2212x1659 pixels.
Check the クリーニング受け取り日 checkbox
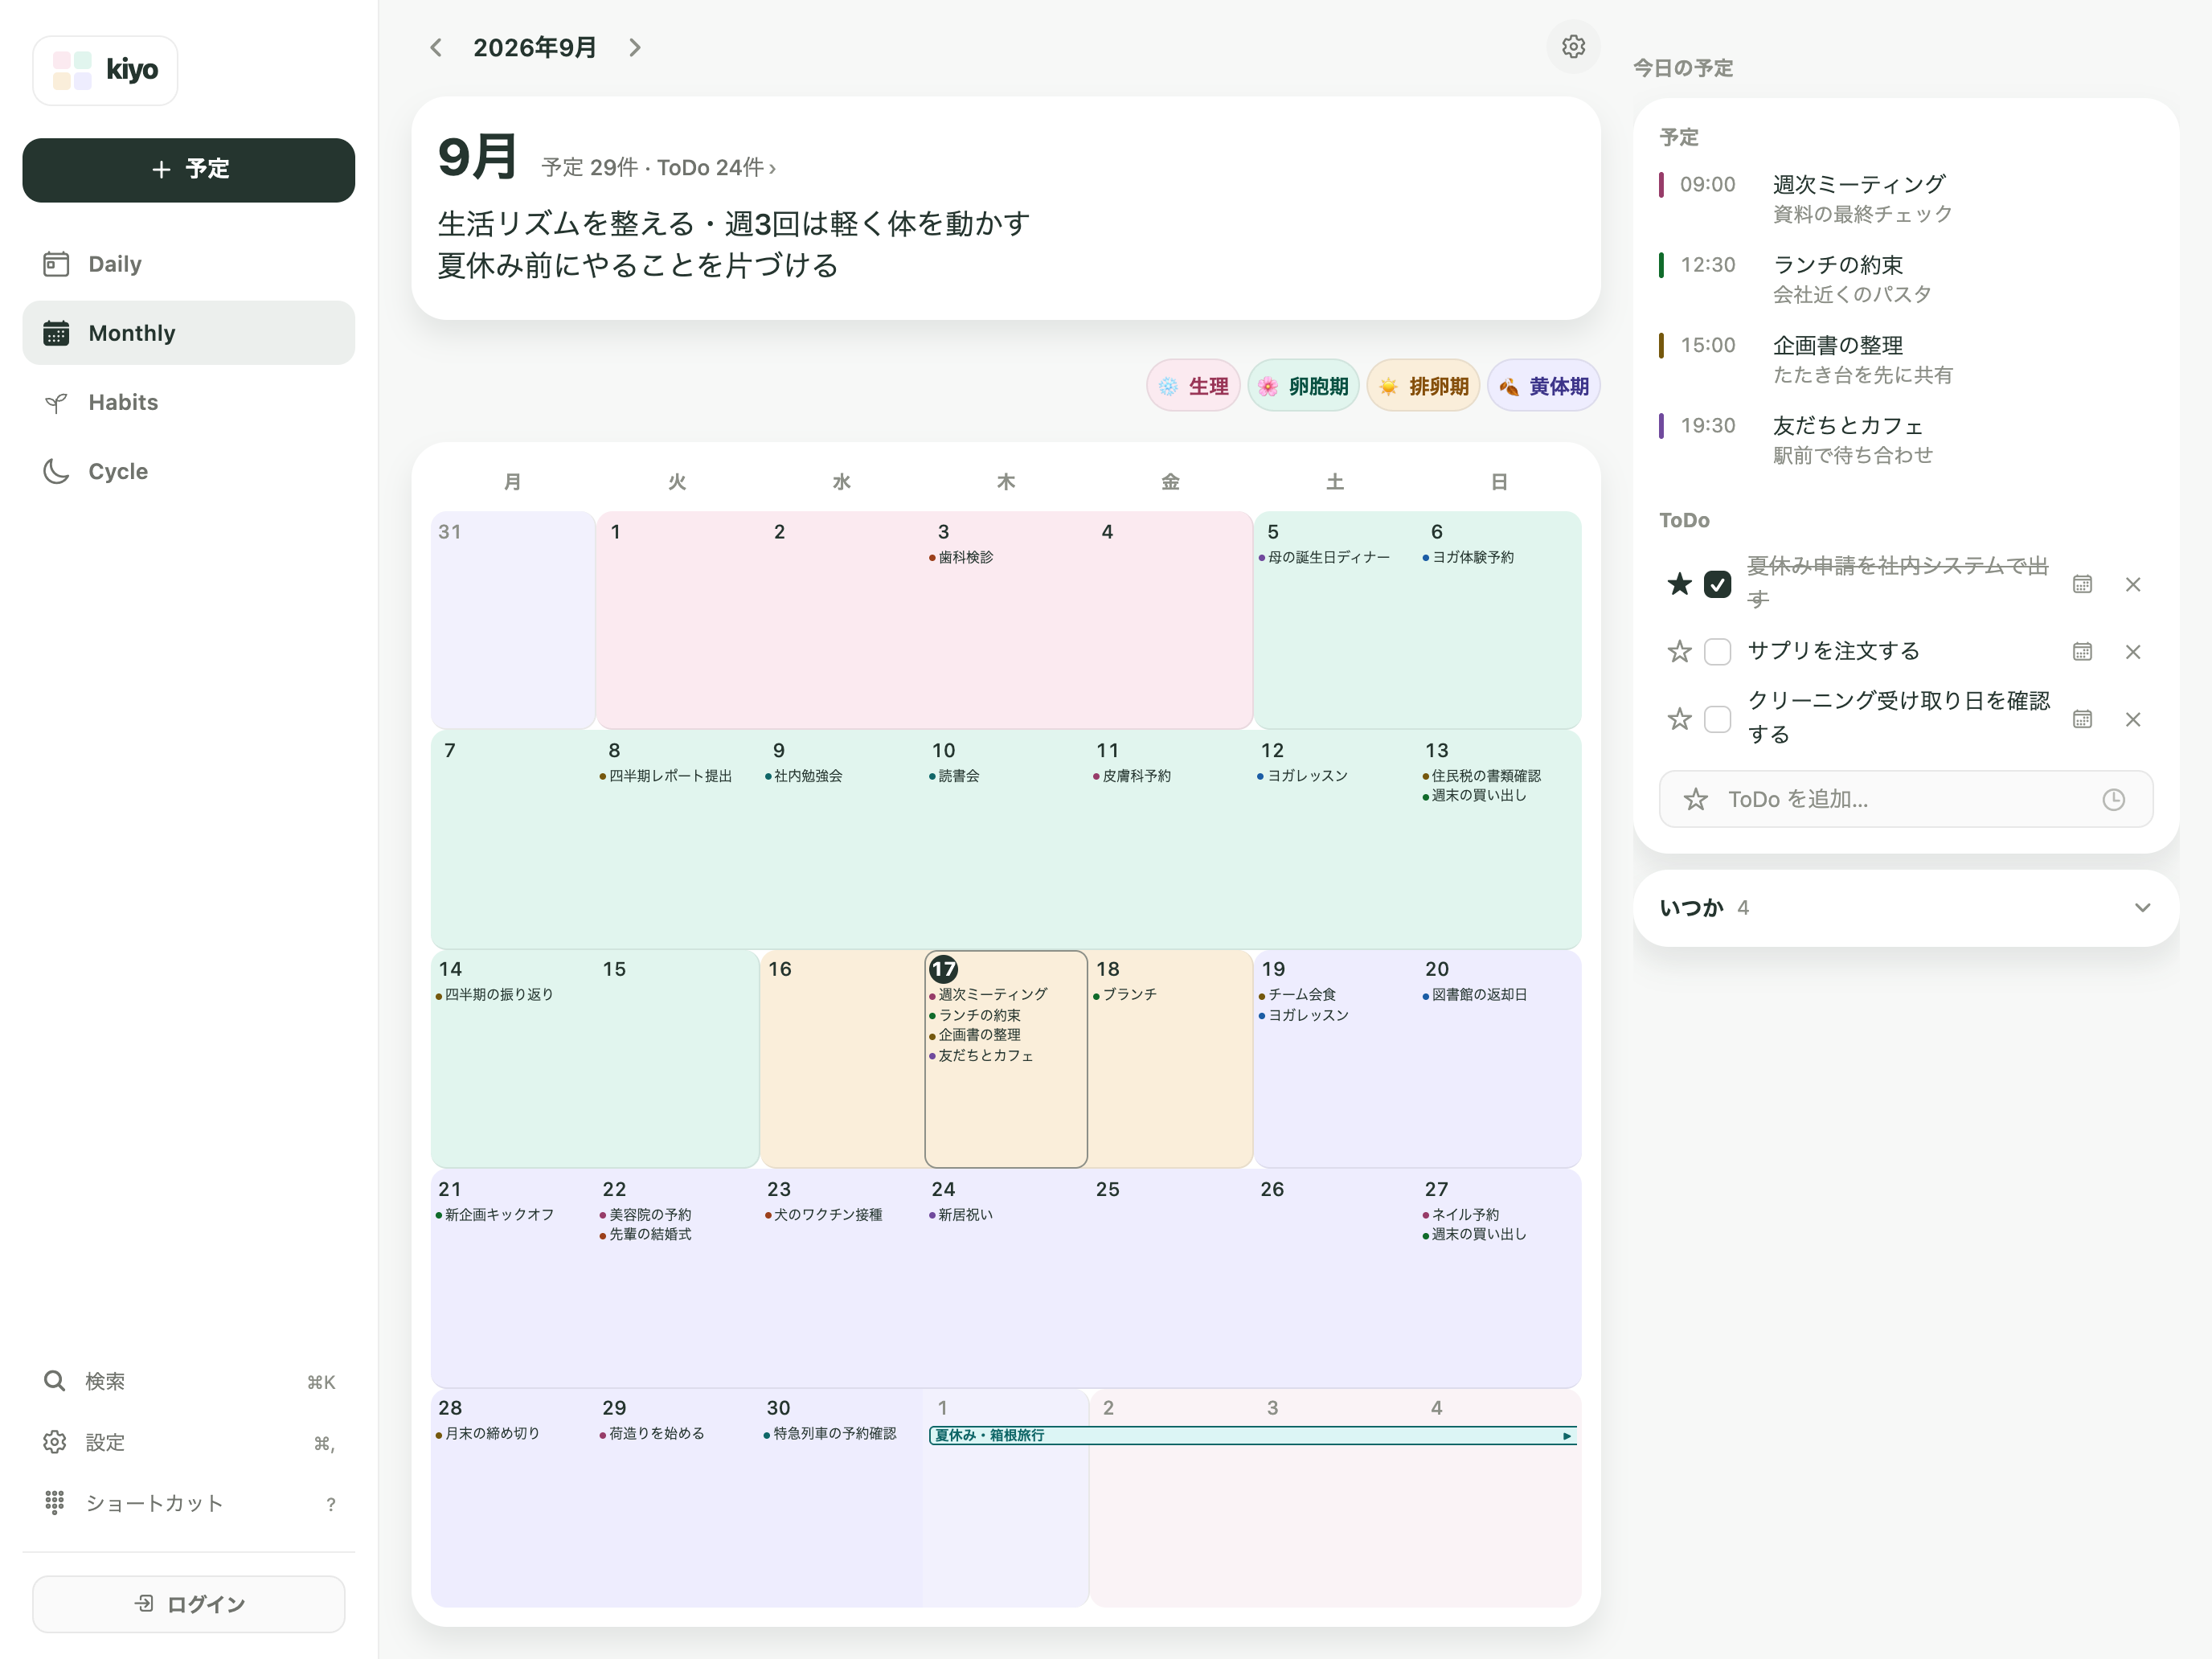tap(1717, 718)
